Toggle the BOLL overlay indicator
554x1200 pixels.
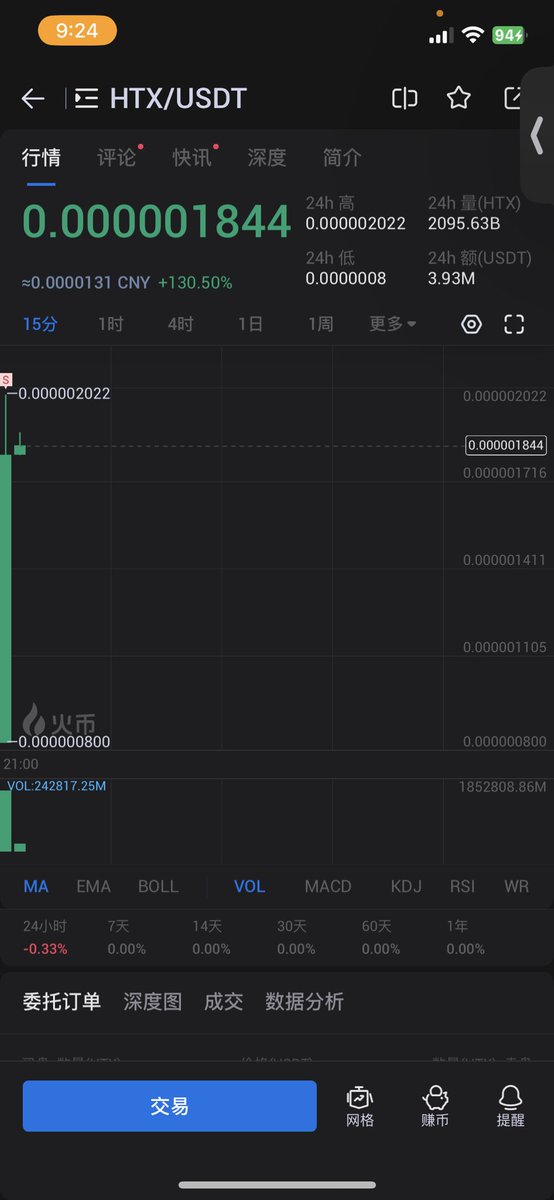[158, 886]
